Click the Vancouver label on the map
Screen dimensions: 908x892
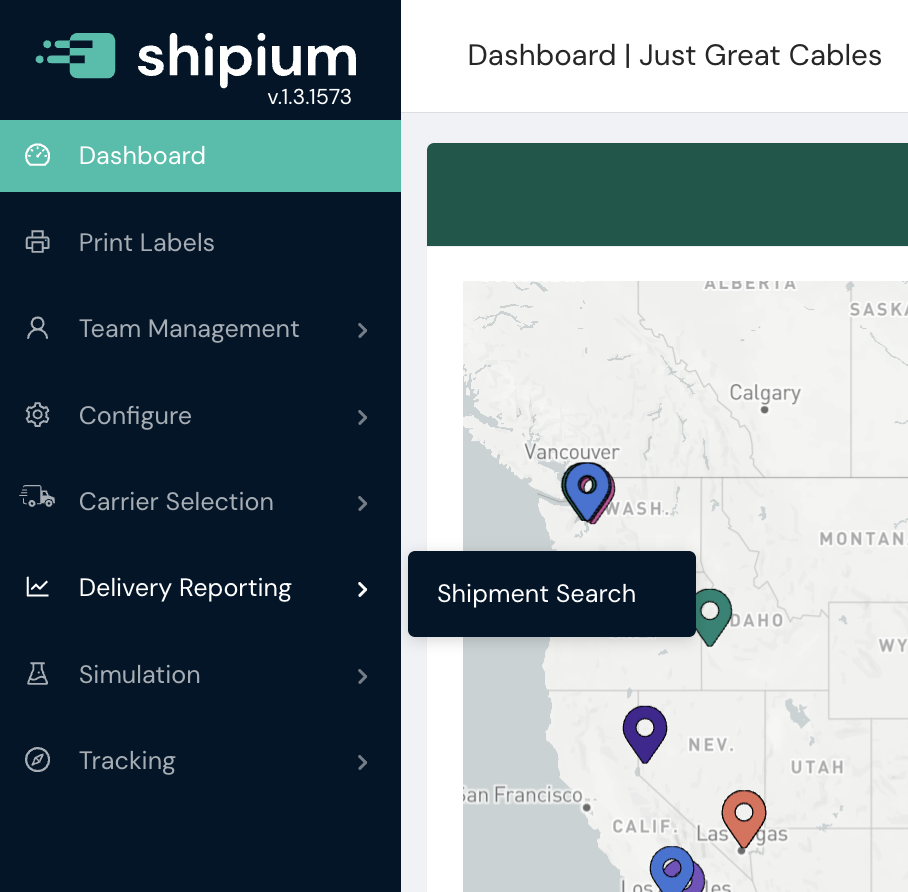572,452
